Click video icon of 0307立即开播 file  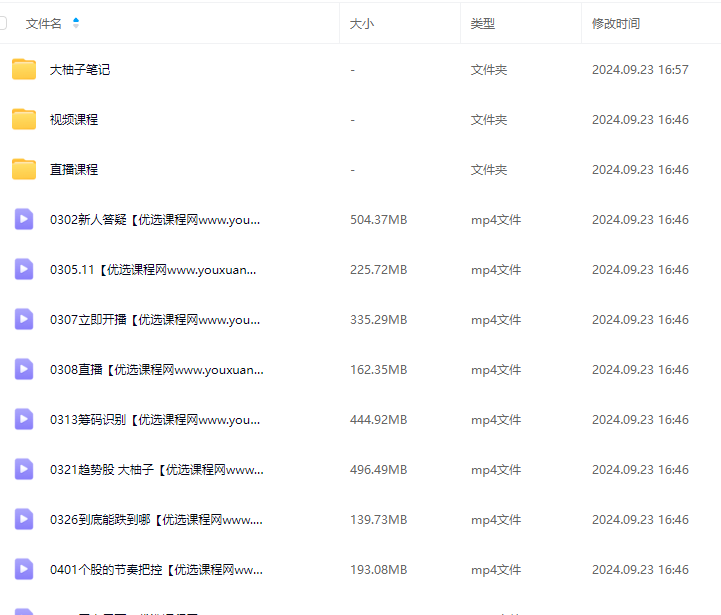tap(24, 319)
